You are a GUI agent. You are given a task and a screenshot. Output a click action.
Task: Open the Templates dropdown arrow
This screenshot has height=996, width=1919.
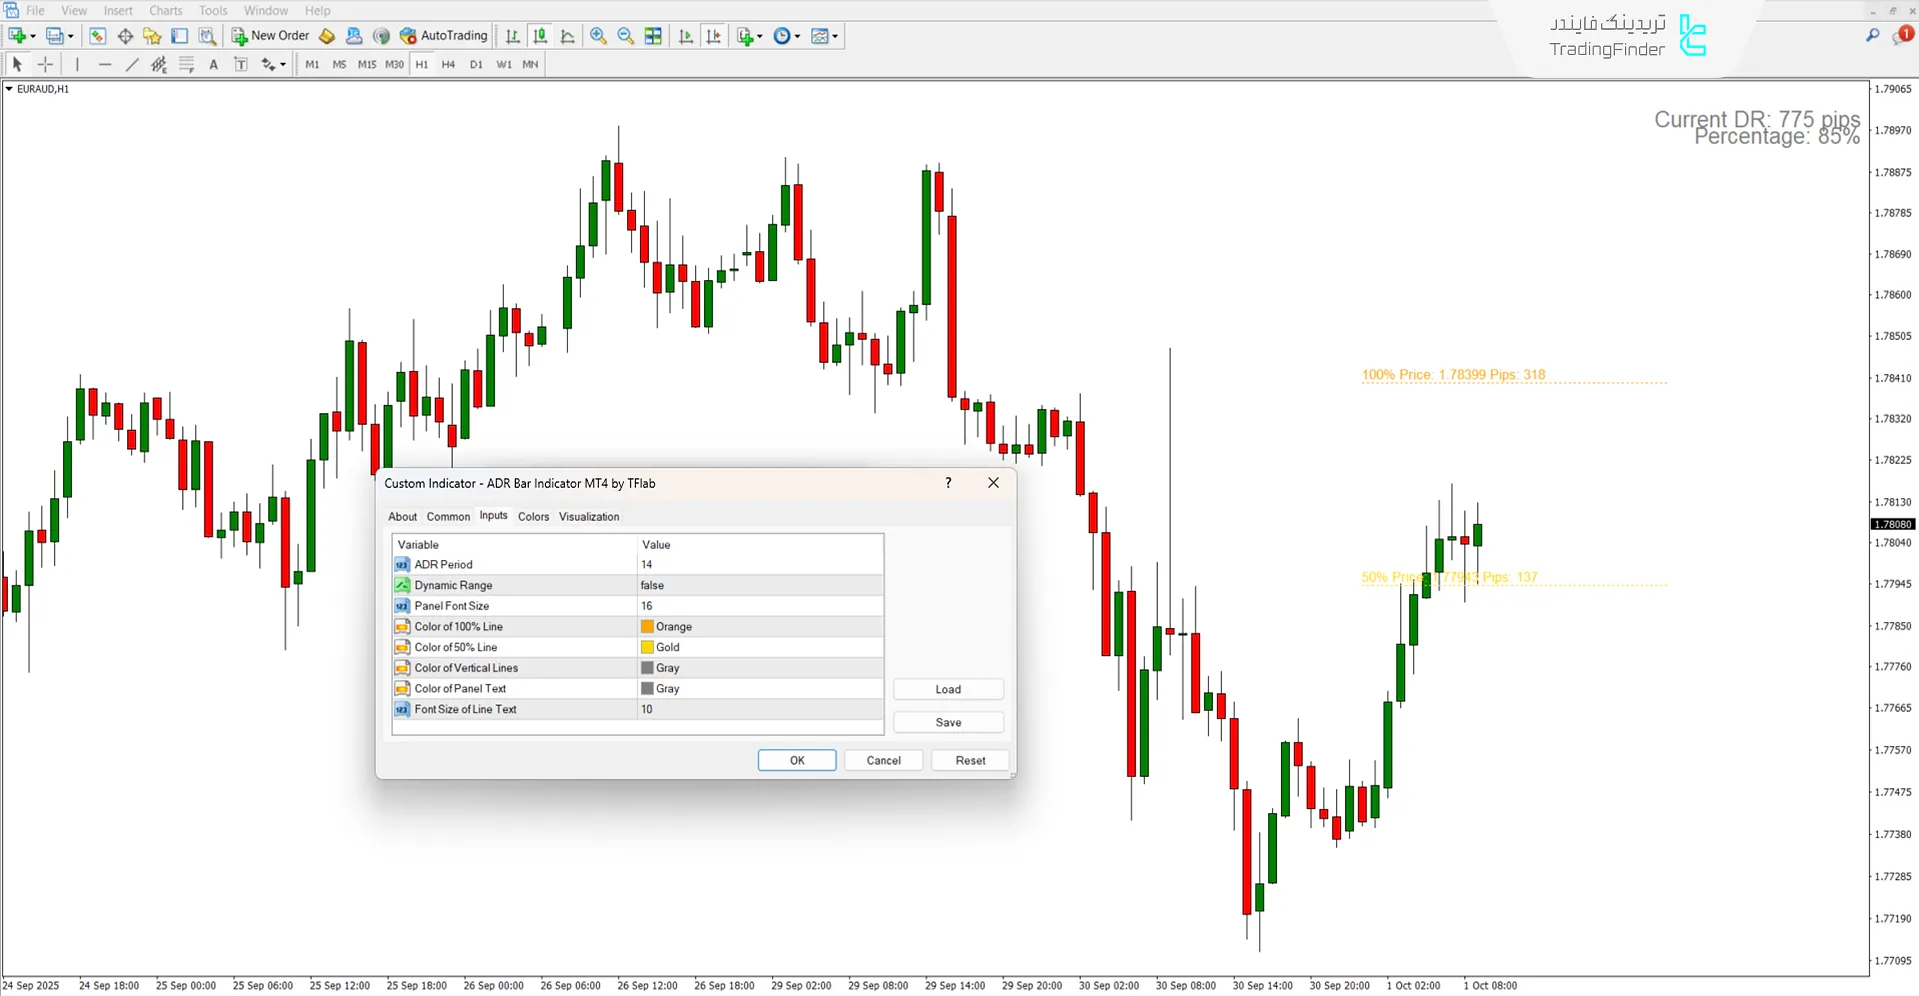[835, 36]
